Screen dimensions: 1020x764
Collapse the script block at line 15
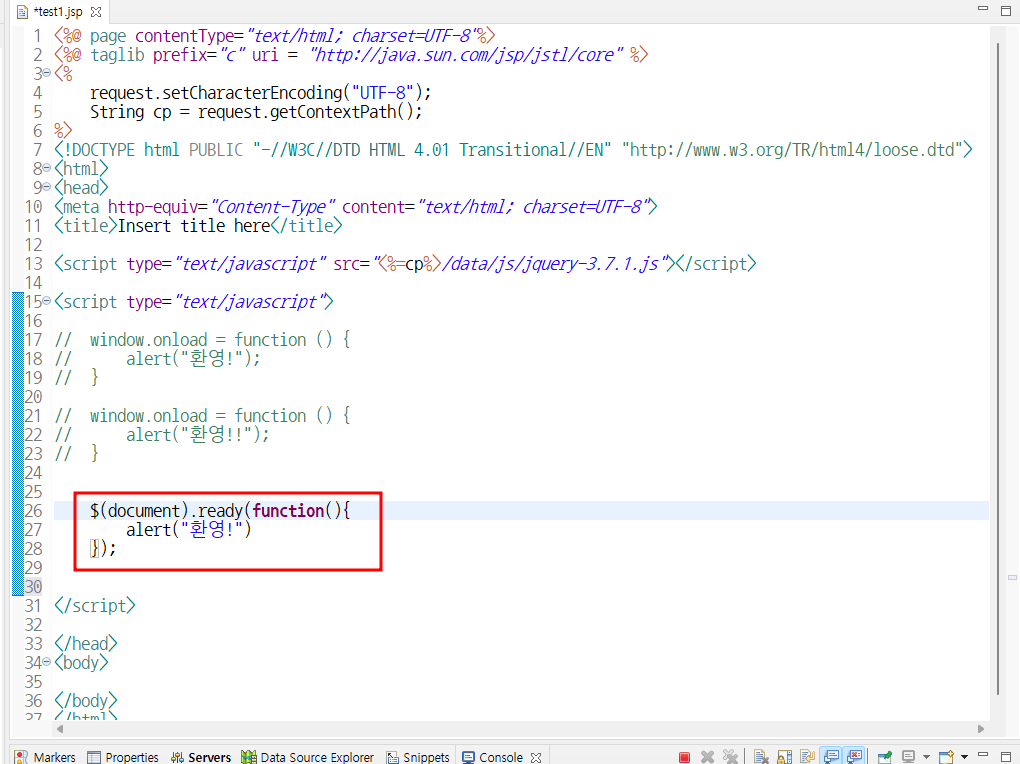click(46, 301)
